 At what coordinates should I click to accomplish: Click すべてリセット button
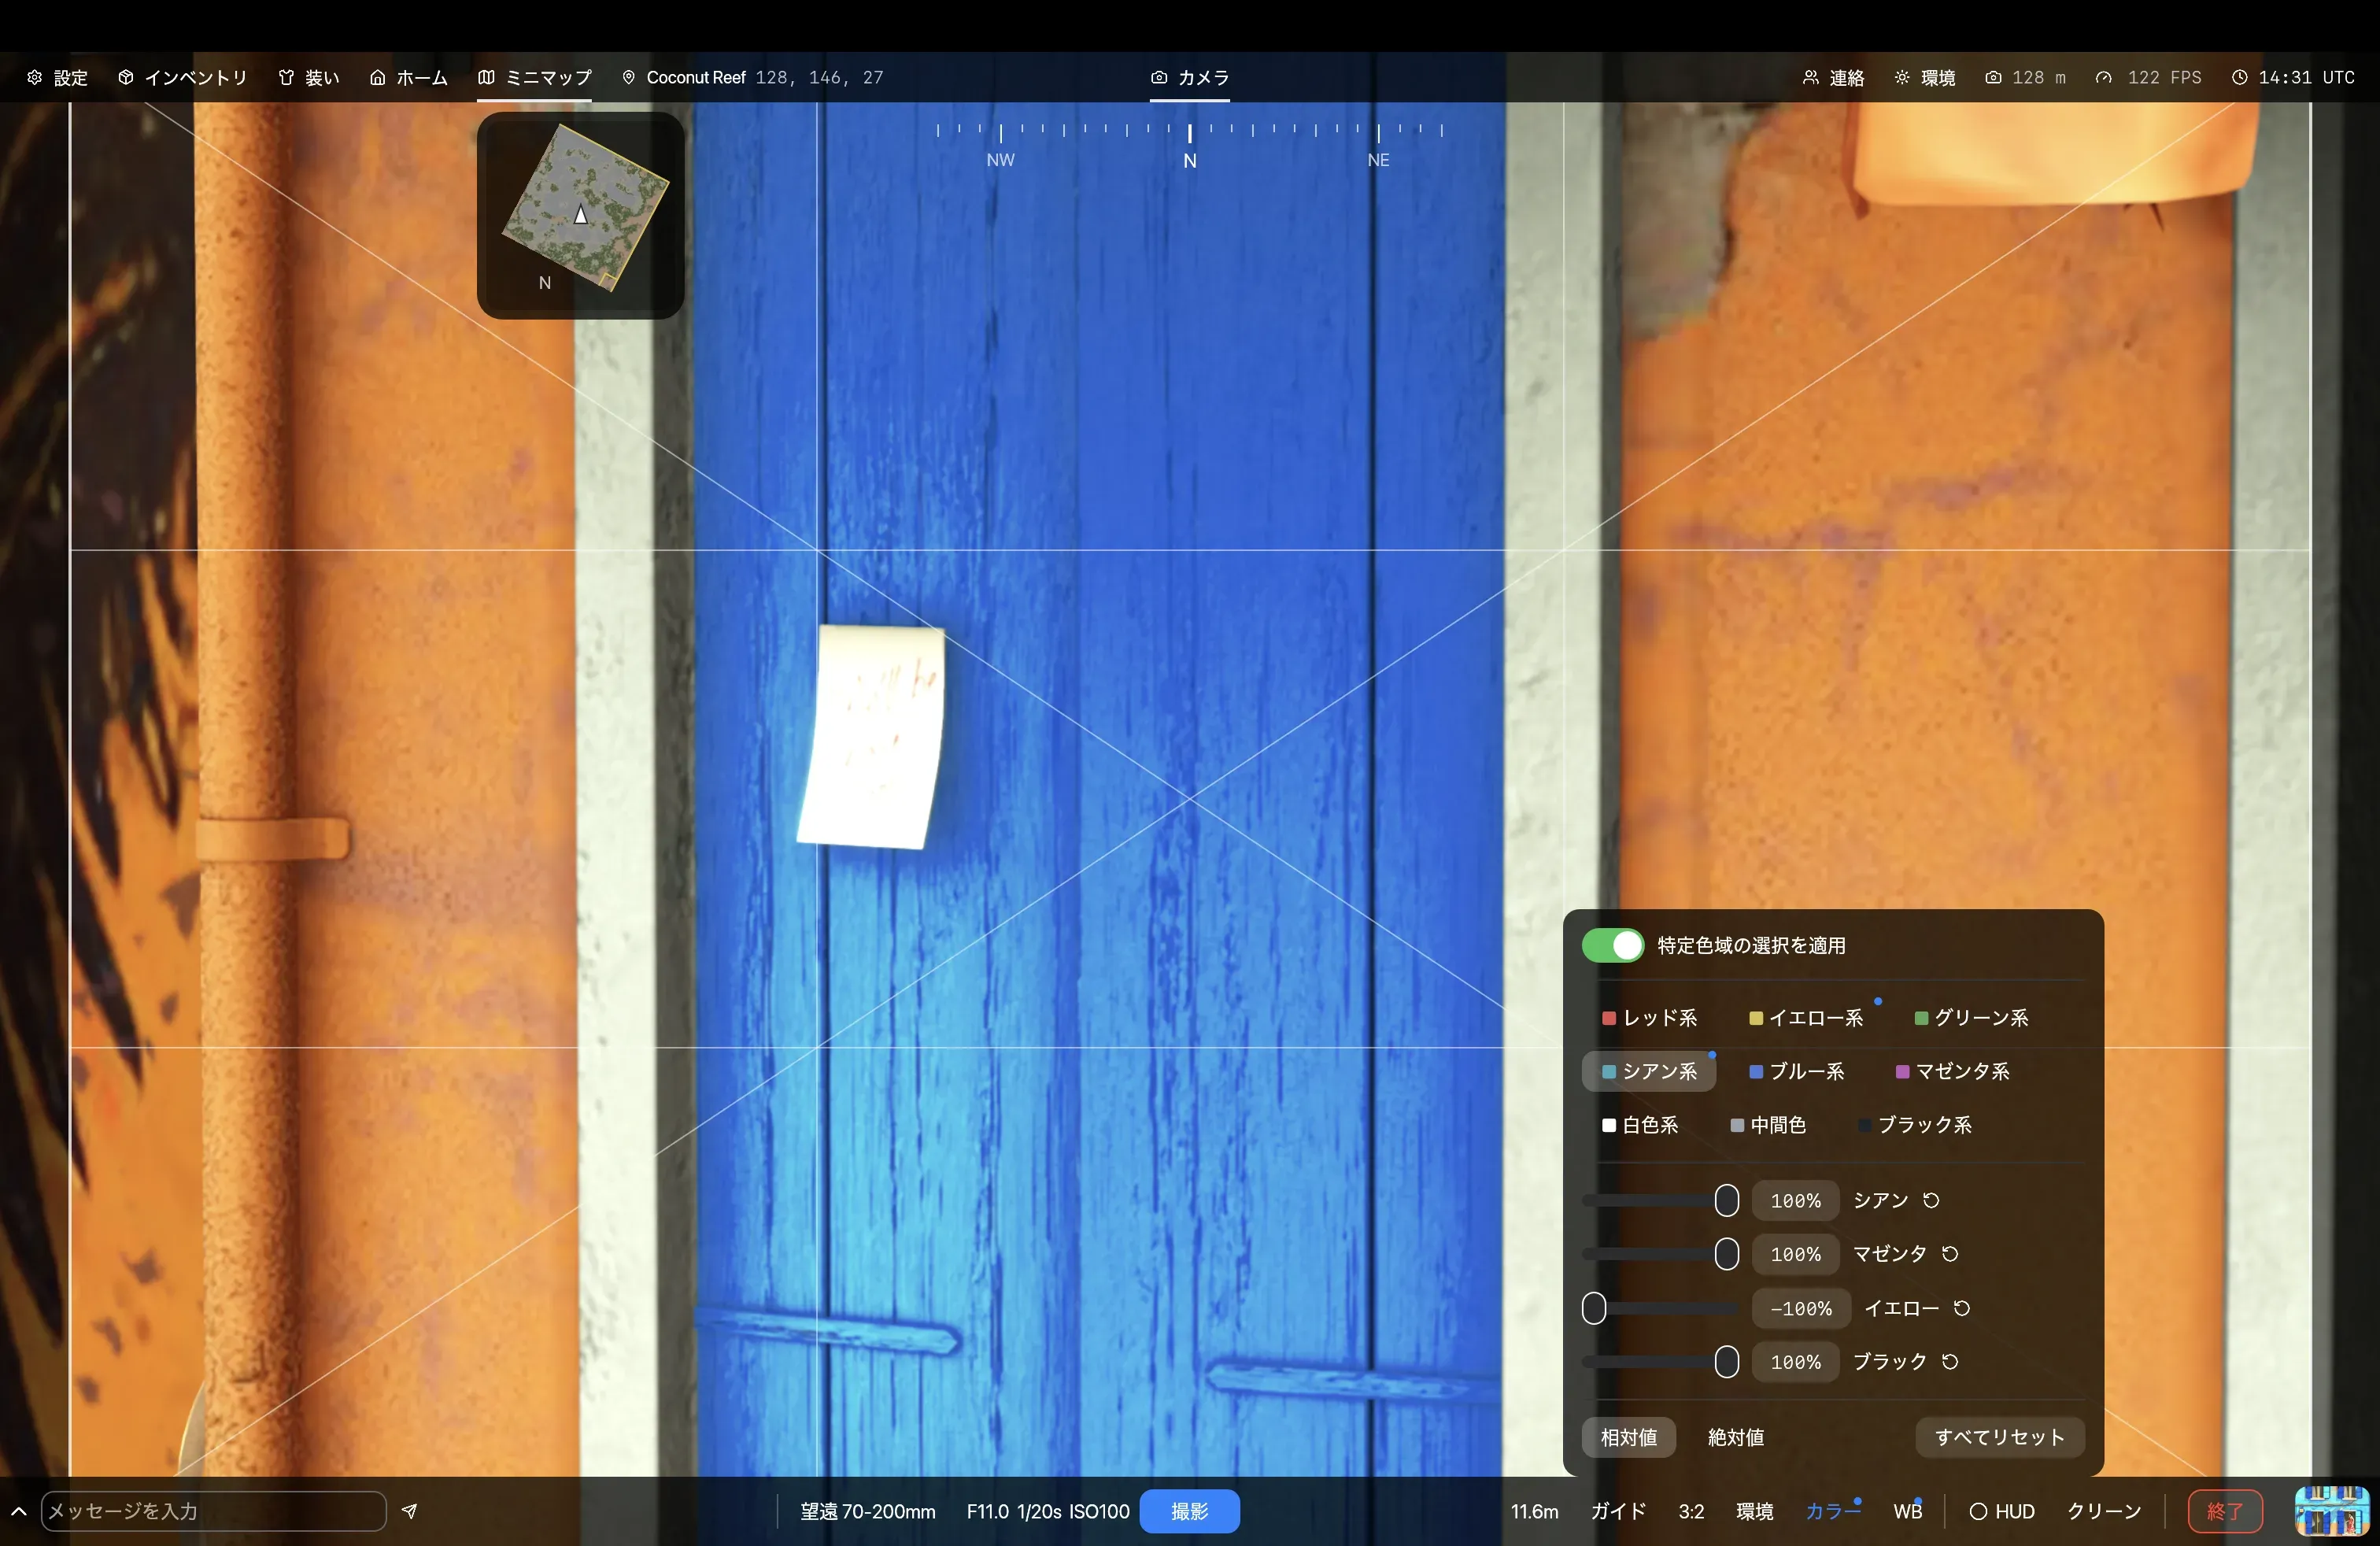[x=1999, y=1437]
